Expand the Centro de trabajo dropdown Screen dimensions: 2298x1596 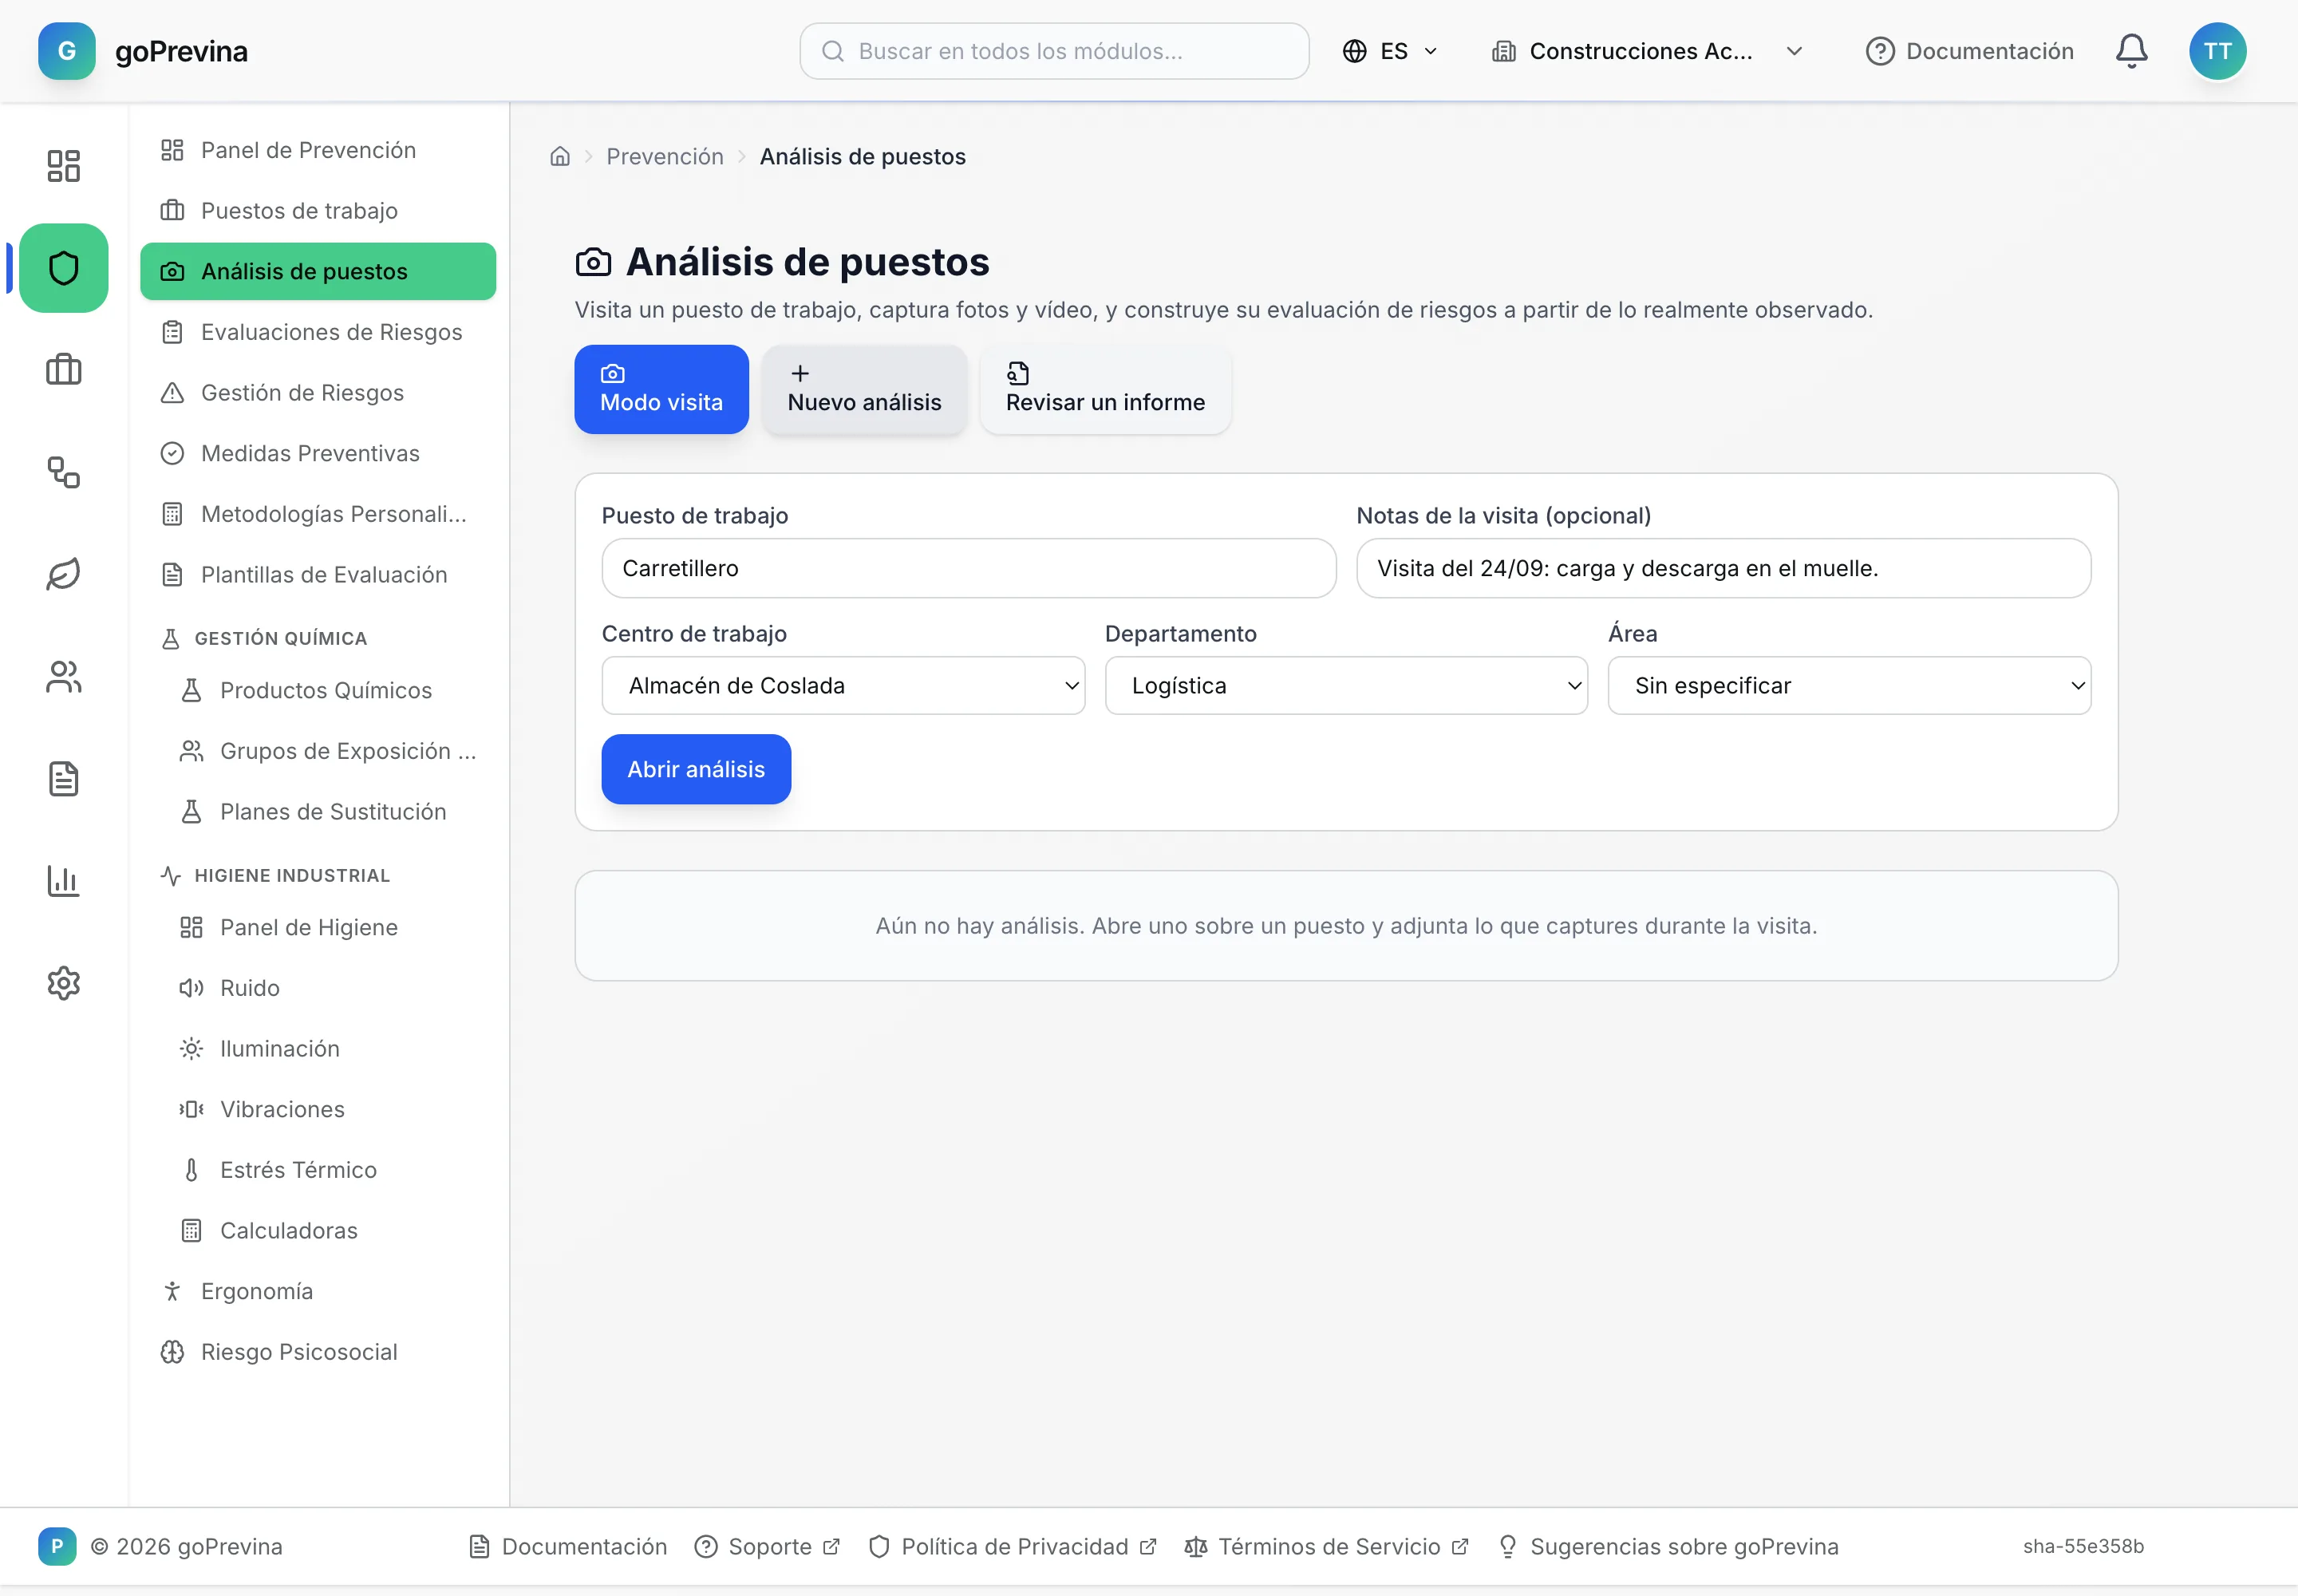843,686
